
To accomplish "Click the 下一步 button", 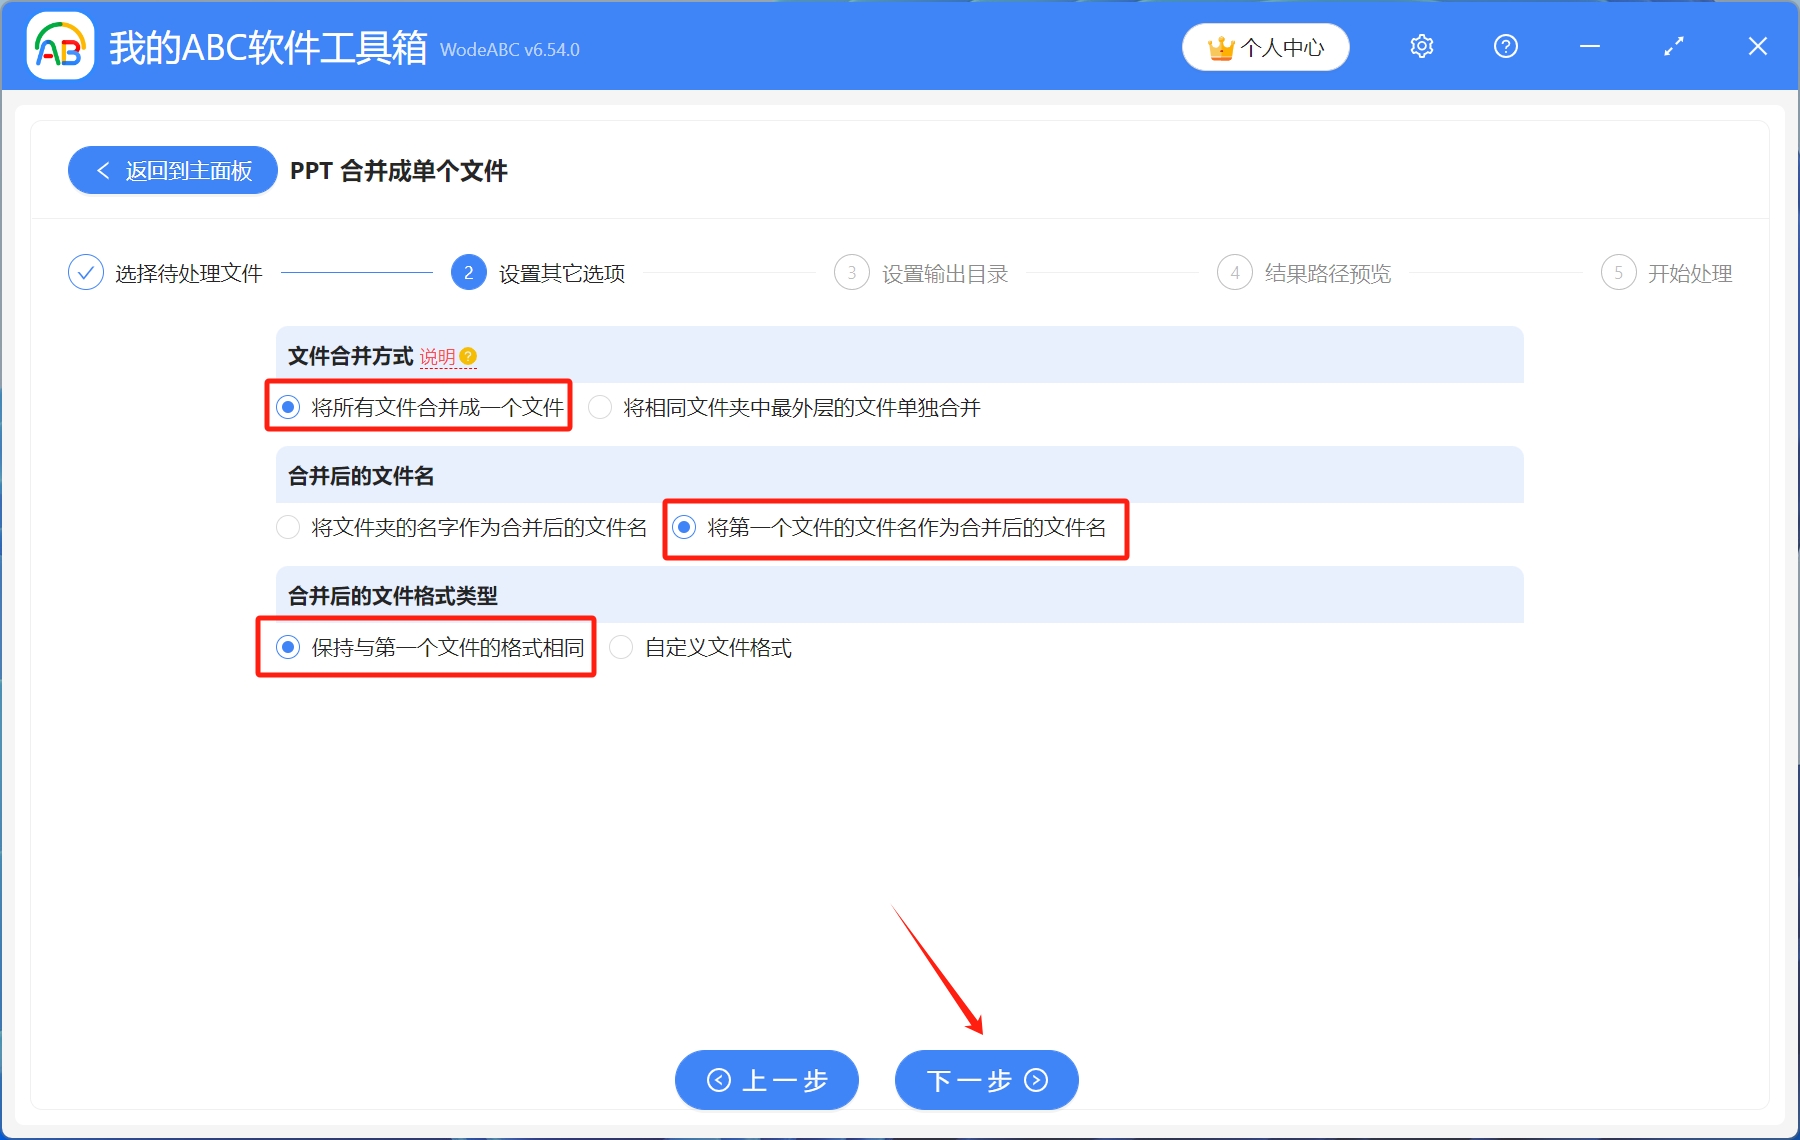I will 985,1080.
